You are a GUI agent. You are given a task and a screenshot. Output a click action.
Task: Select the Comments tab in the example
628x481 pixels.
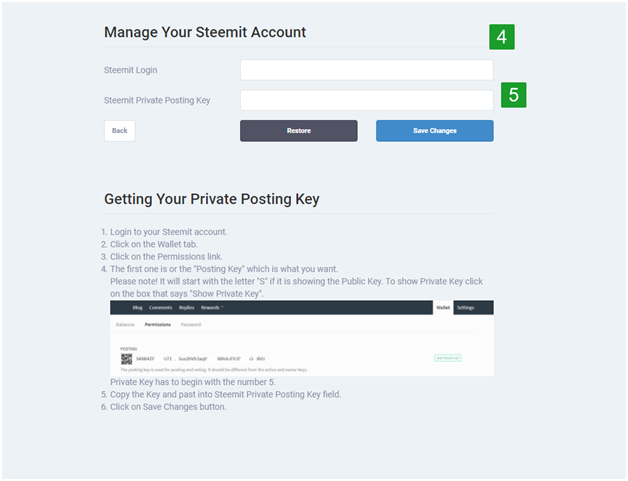160,308
